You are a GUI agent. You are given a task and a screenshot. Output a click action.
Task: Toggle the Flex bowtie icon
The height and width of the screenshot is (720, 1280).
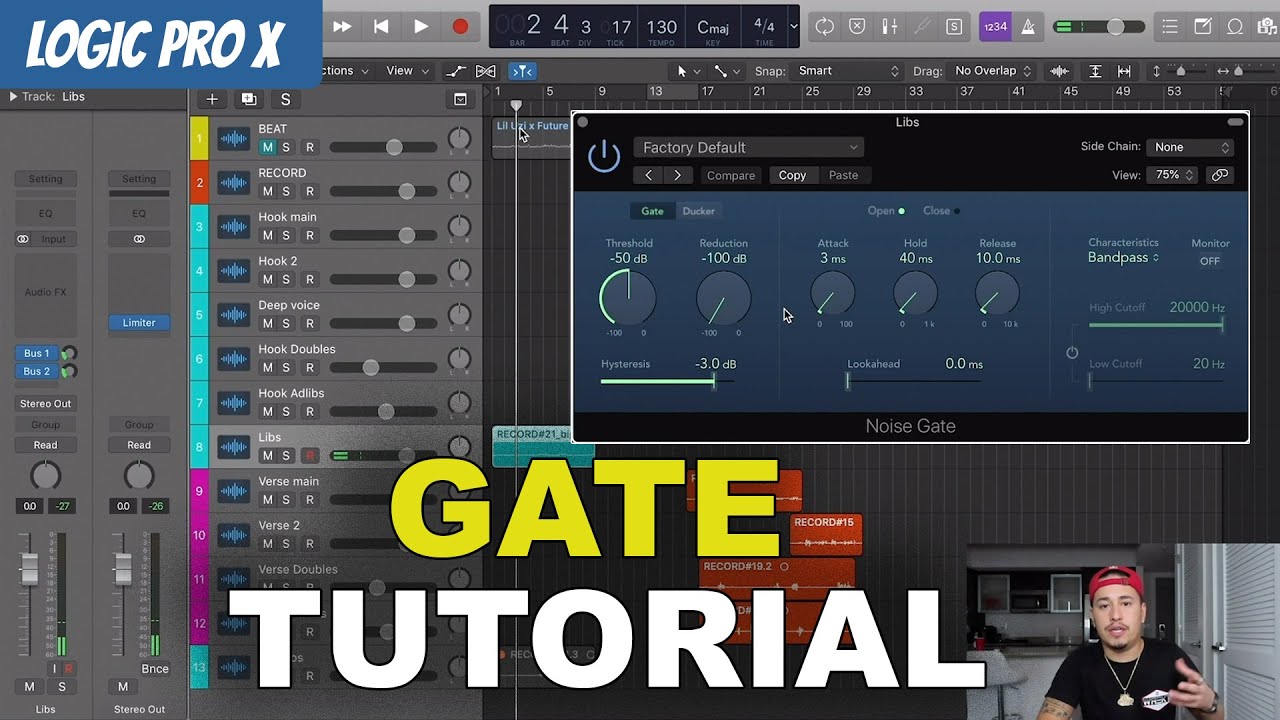[486, 71]
